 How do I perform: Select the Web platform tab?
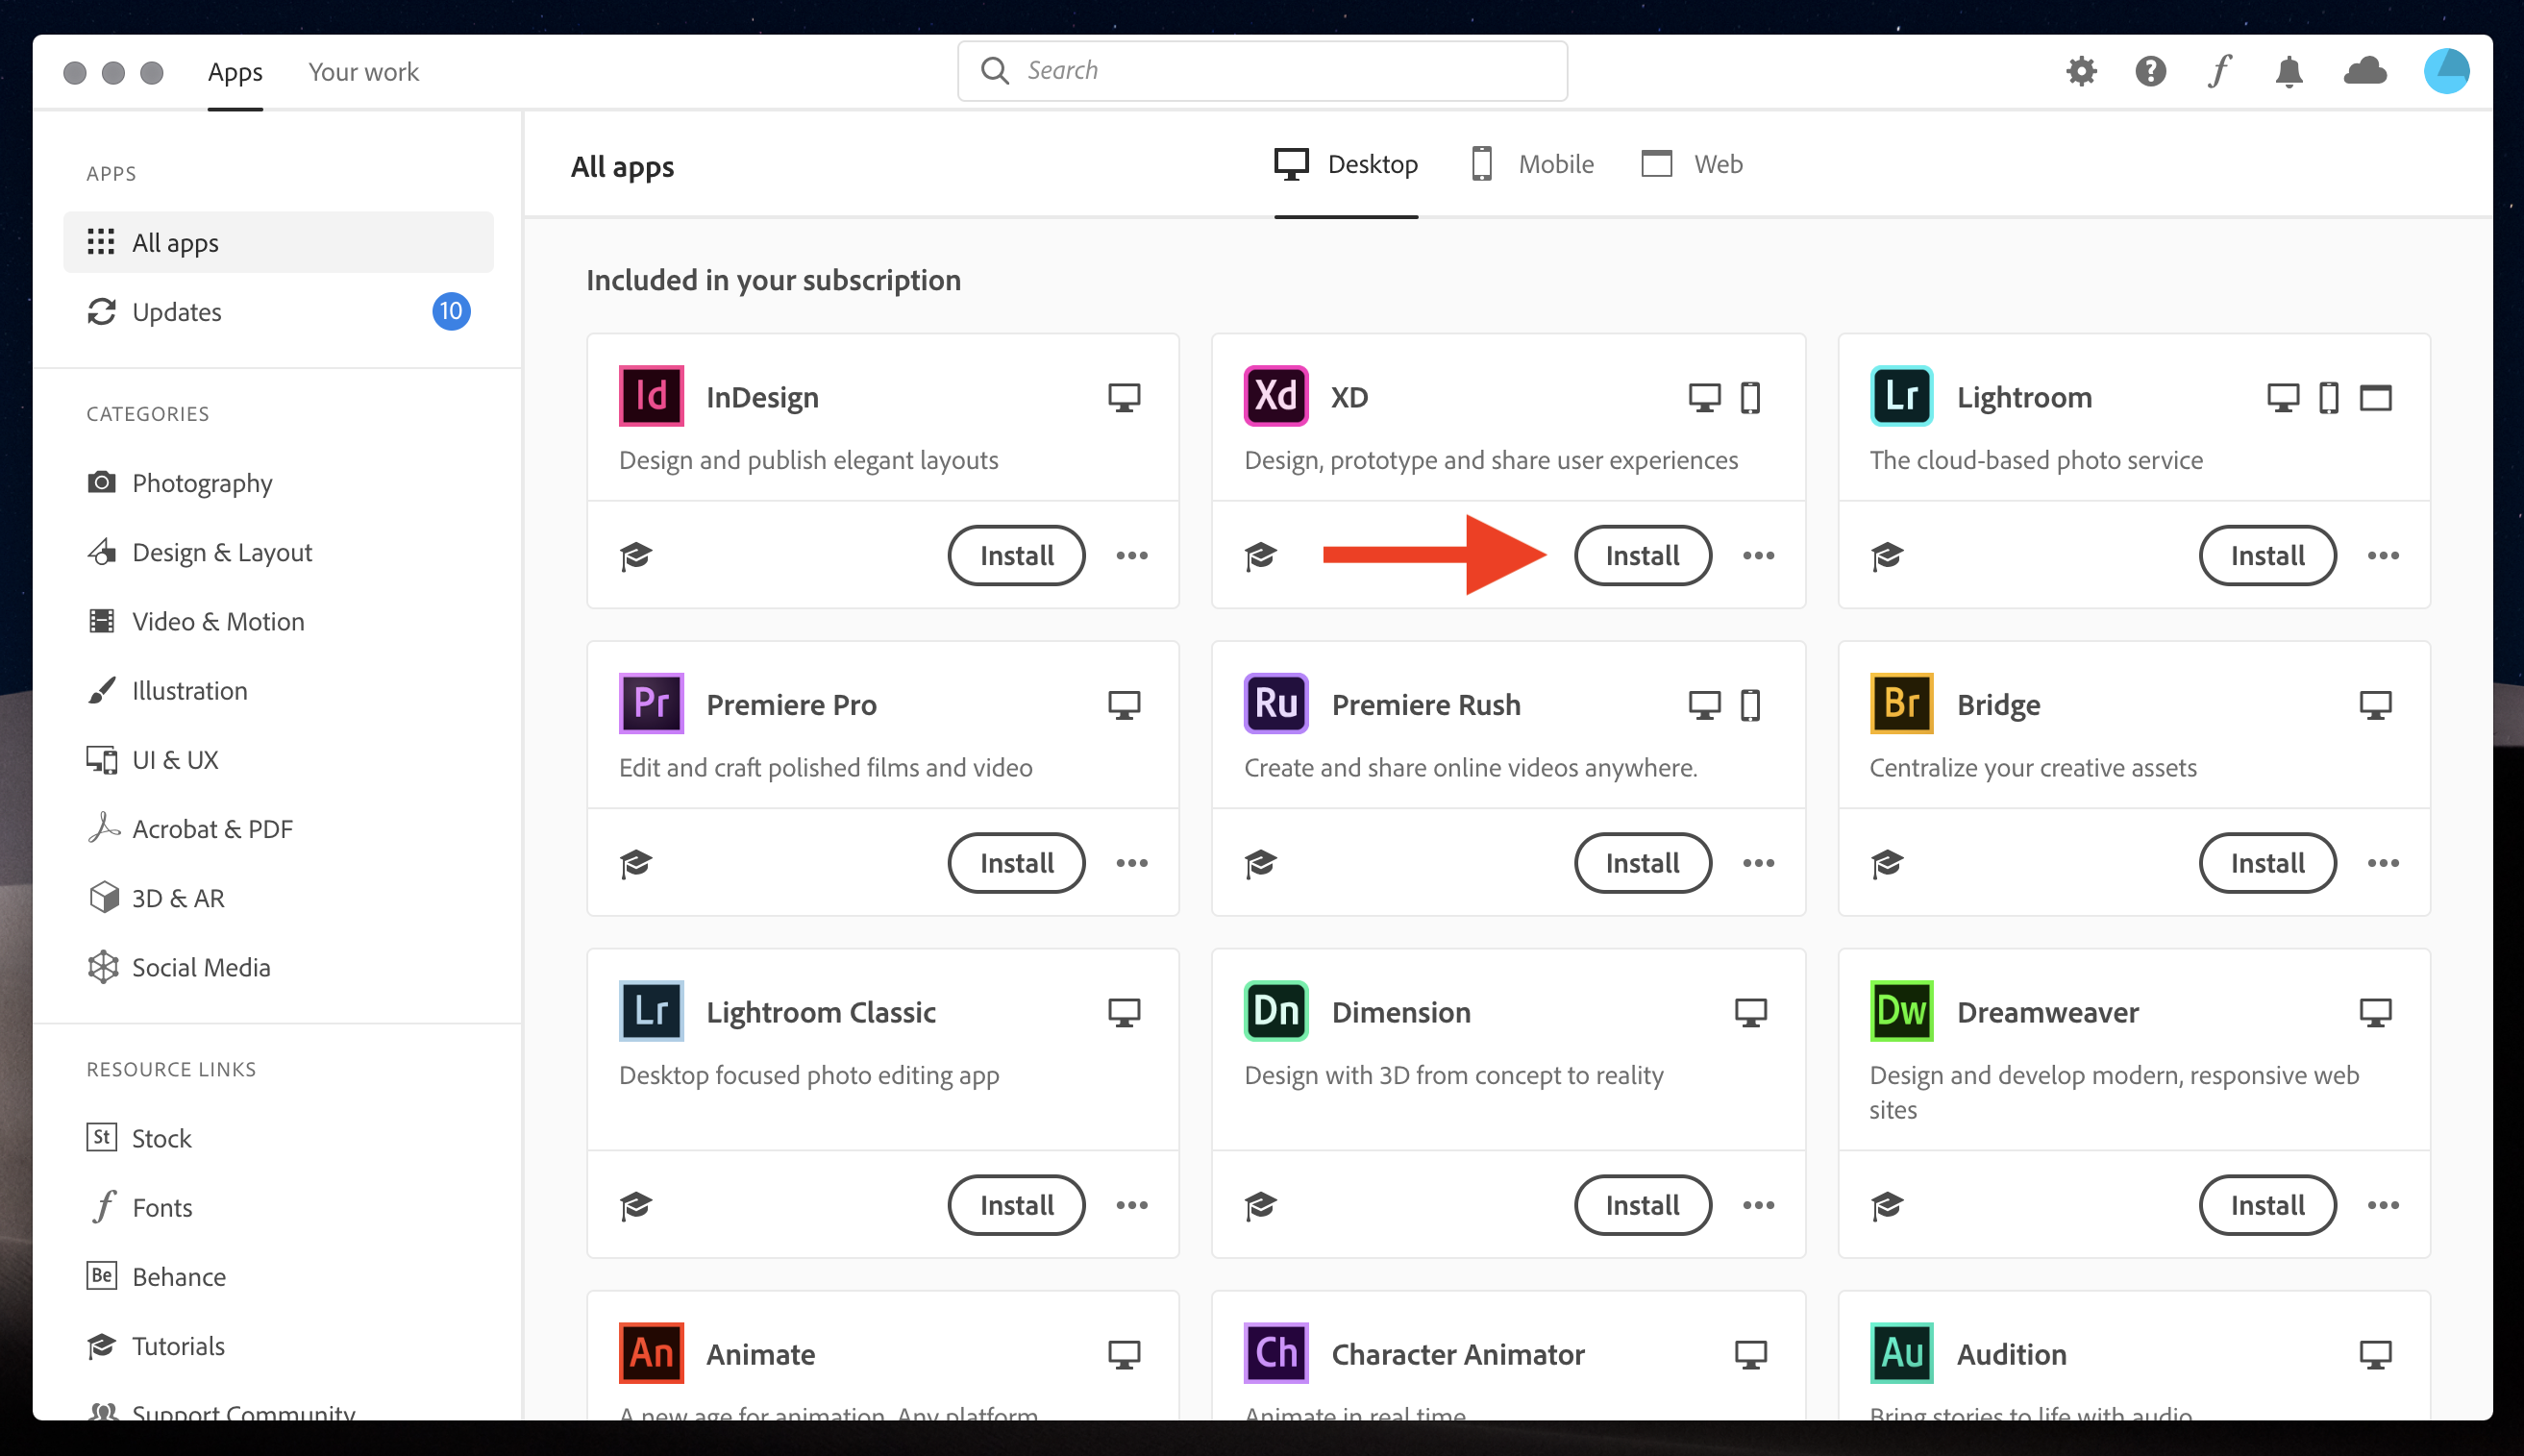pos(1692,164)
